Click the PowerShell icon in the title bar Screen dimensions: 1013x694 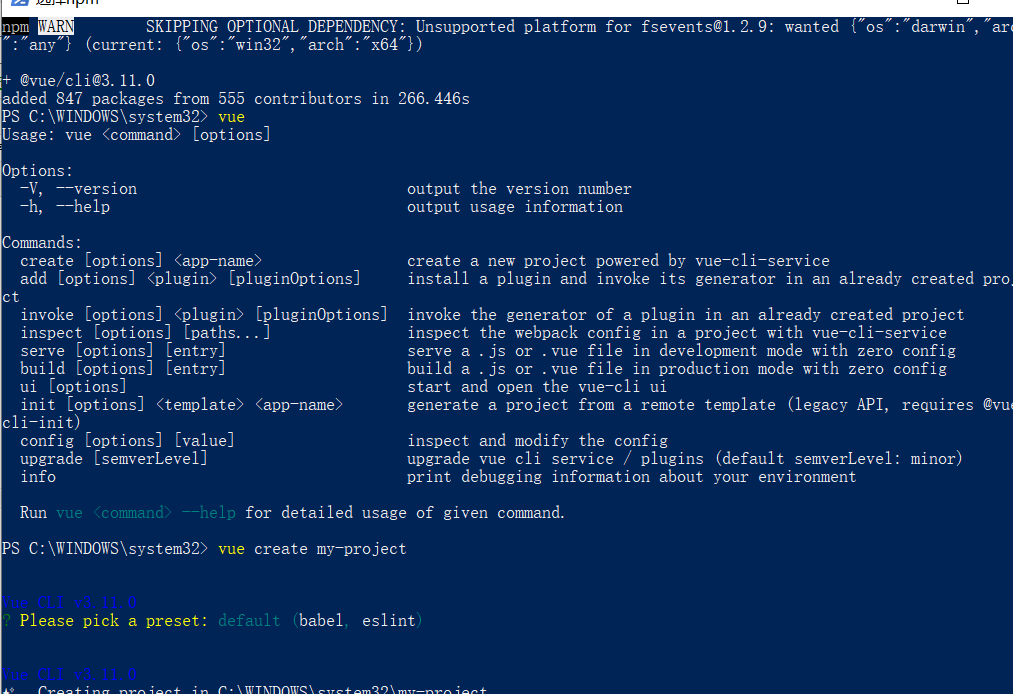coord(19,2)
